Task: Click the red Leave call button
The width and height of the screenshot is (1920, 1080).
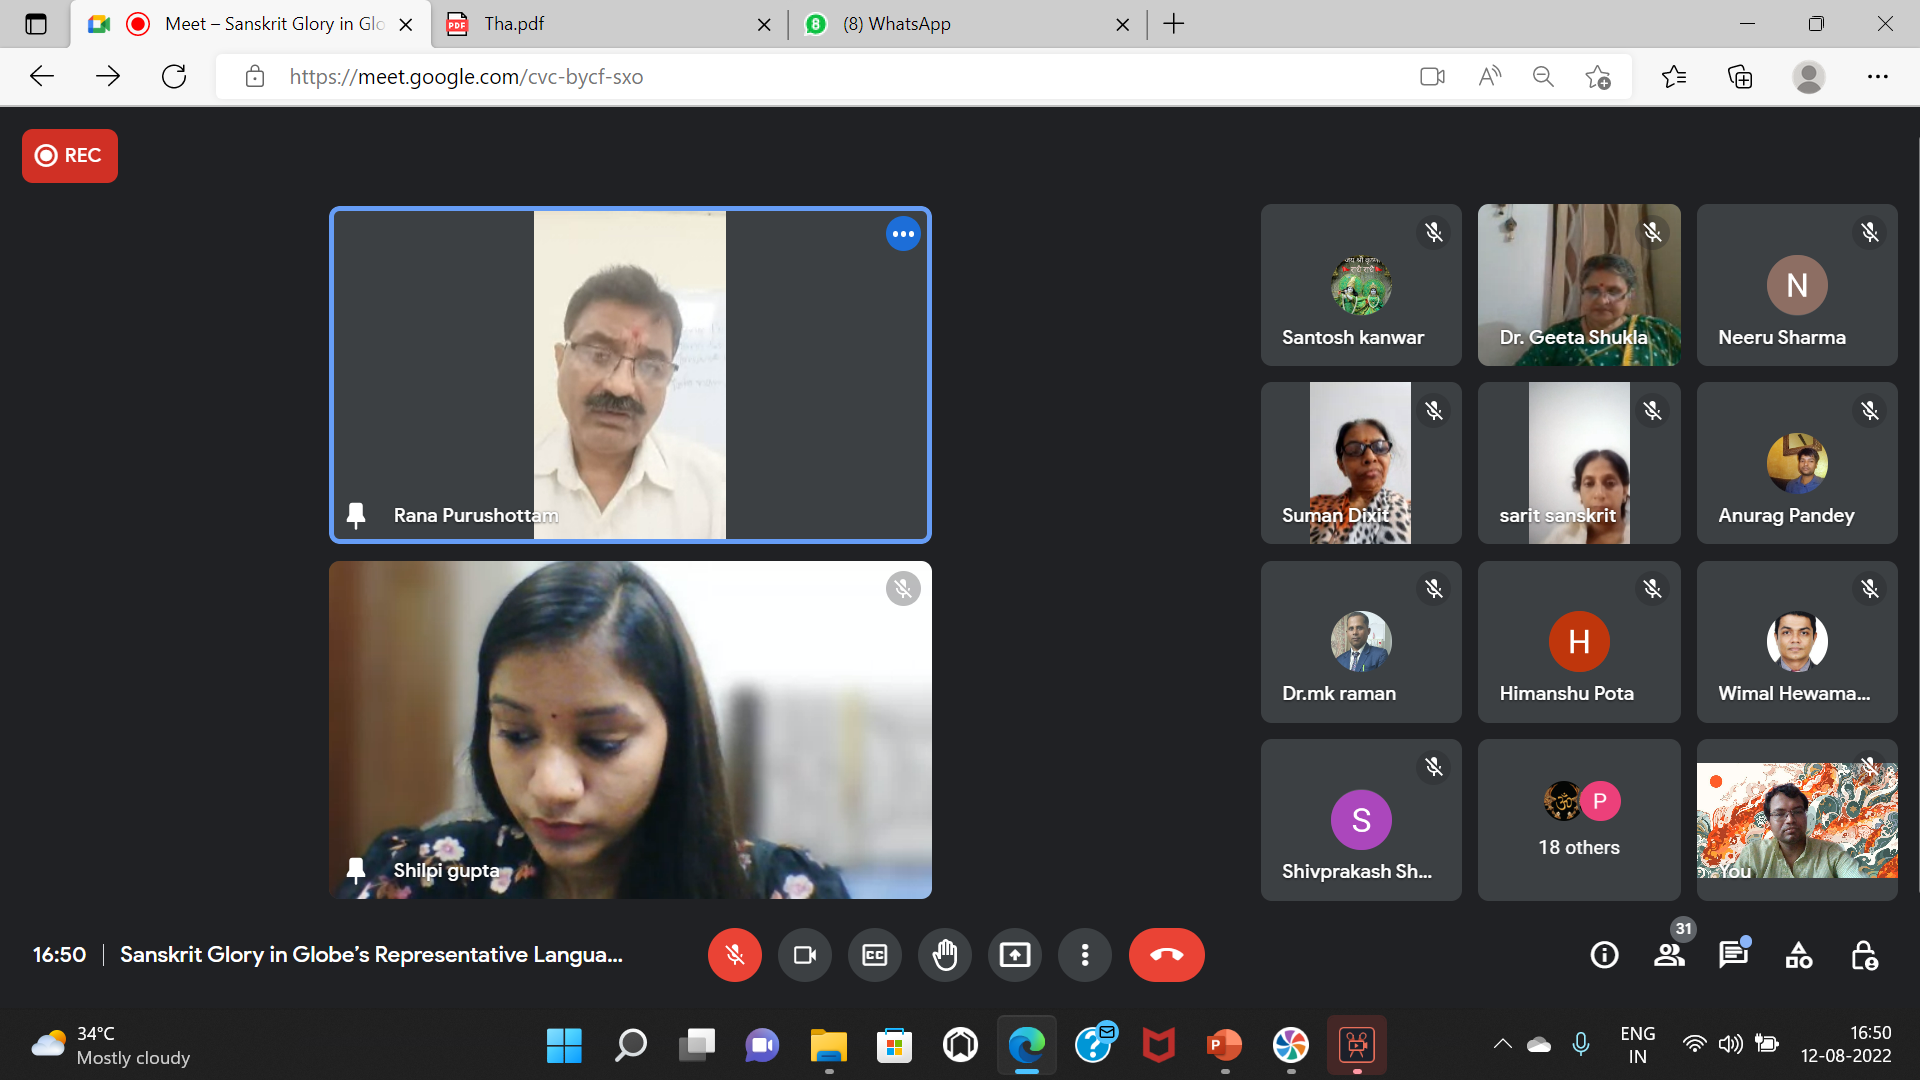Action: [x=1166, y=955]
